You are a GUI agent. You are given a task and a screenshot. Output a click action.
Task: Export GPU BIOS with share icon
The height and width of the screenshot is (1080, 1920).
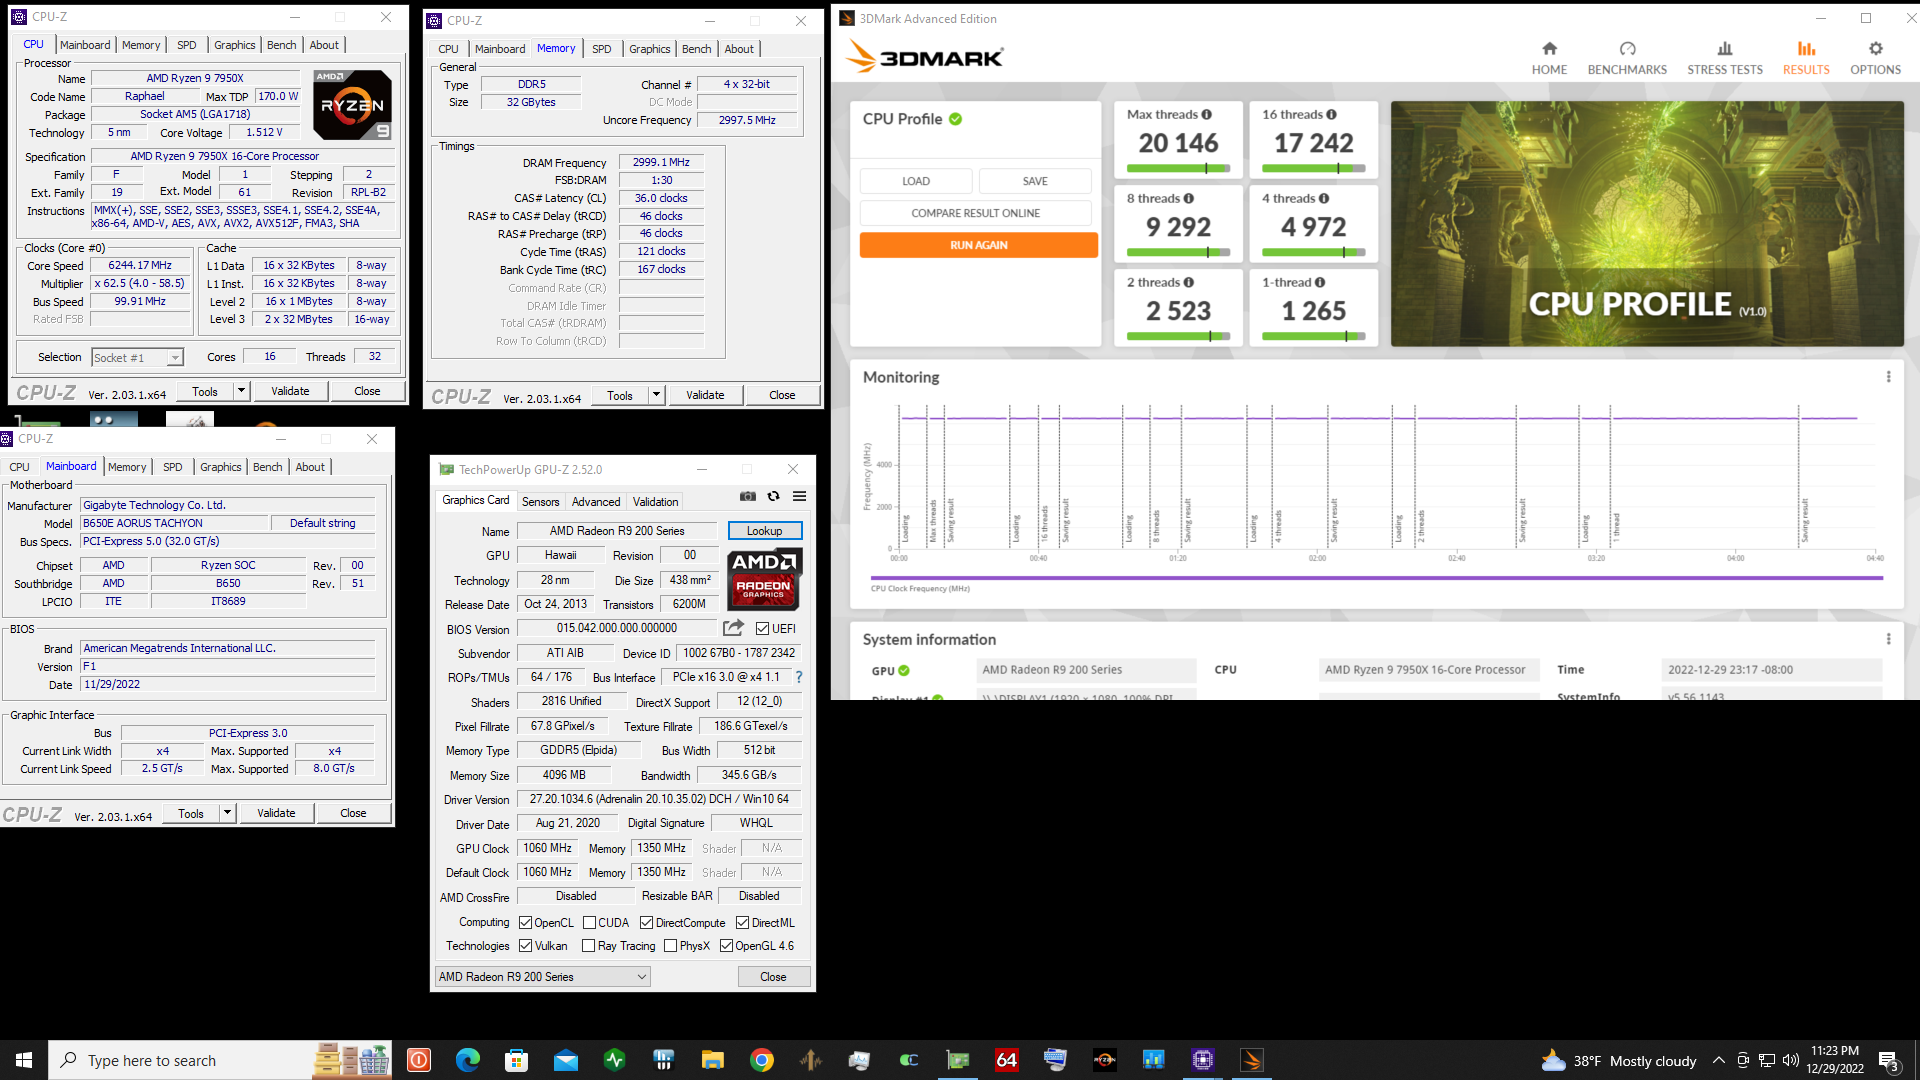tap(733, 628)
